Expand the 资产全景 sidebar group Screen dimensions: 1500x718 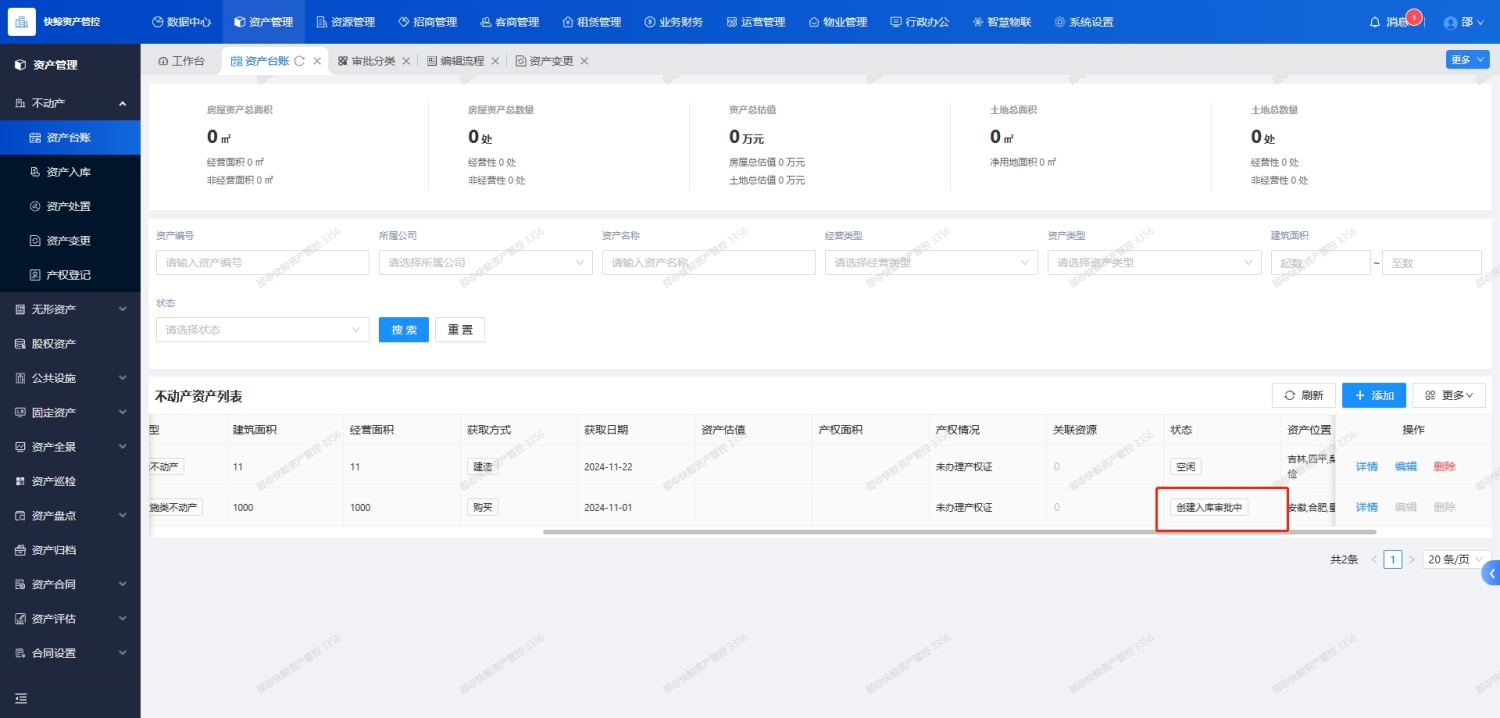pyautogui.click(x=70, y=447)
